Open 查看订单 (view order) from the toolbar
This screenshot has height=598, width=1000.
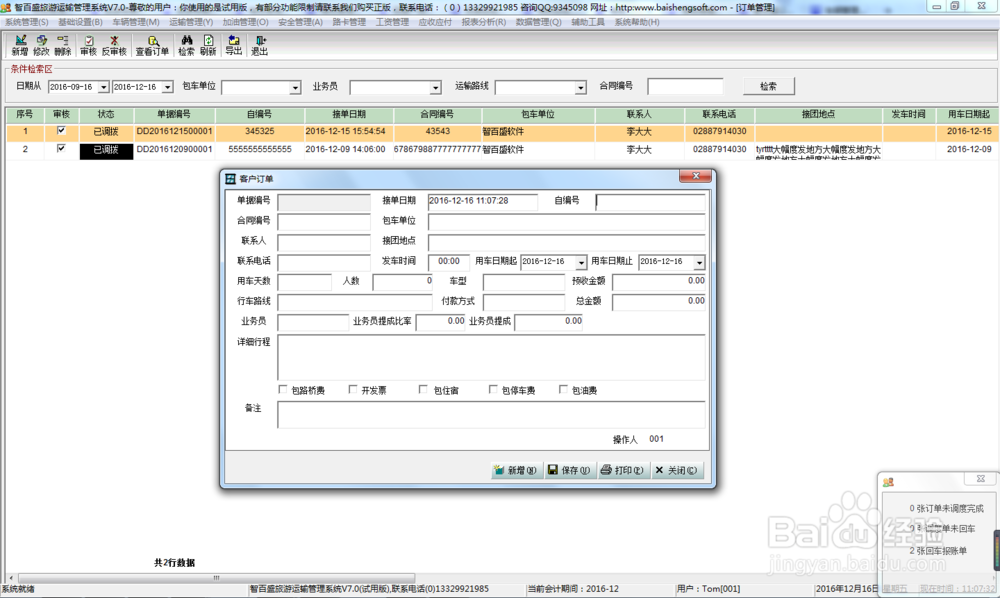152,46
